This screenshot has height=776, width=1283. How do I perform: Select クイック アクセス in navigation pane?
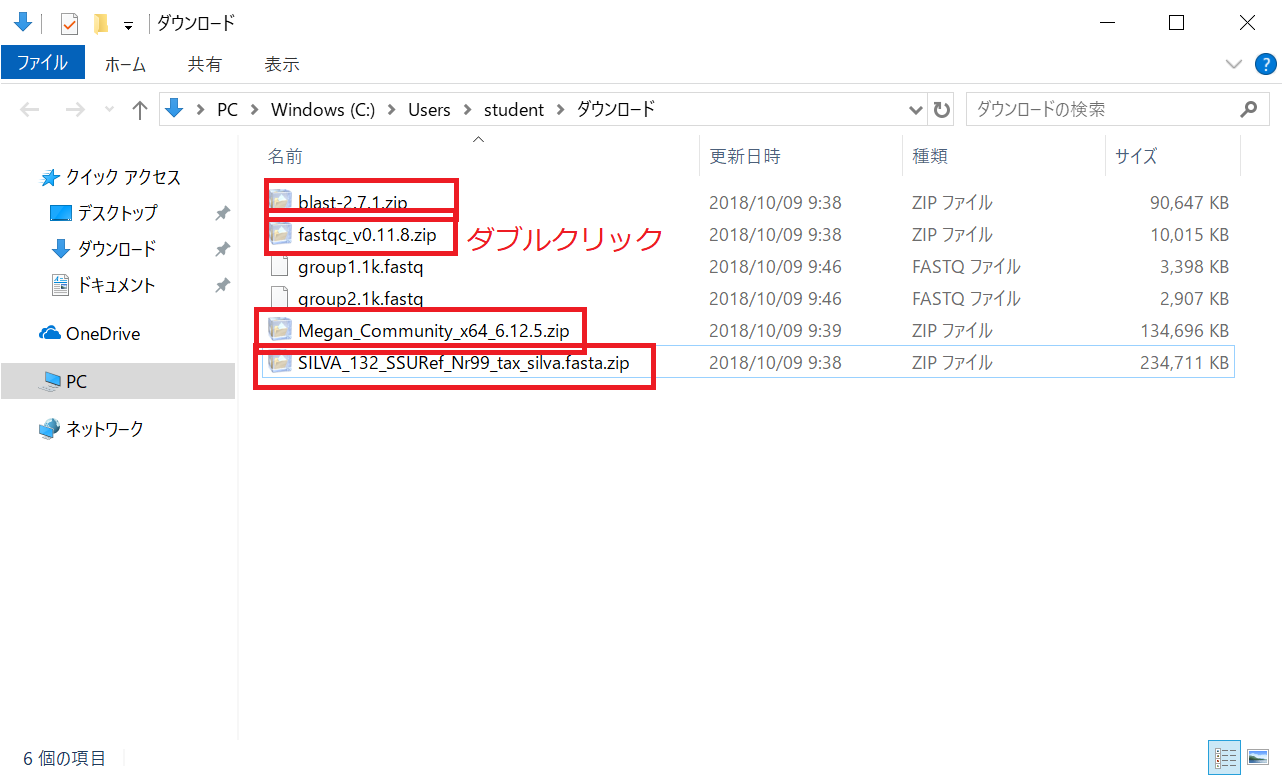tap(123, 178)
